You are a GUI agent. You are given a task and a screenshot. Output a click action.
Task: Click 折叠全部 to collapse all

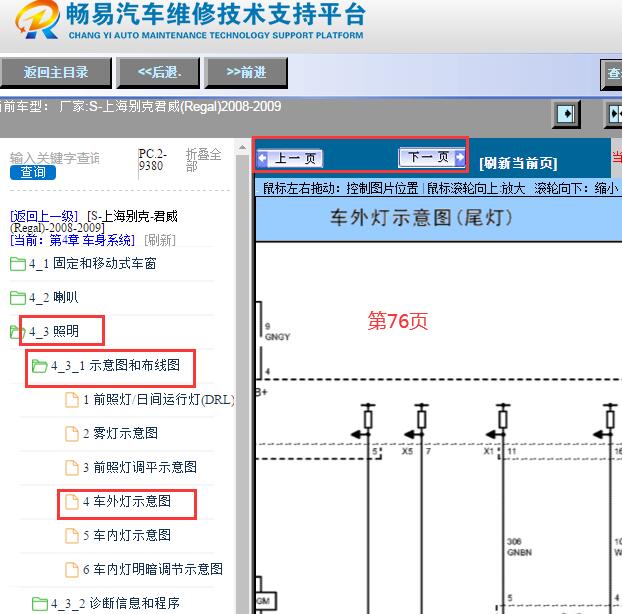point(203,160)
